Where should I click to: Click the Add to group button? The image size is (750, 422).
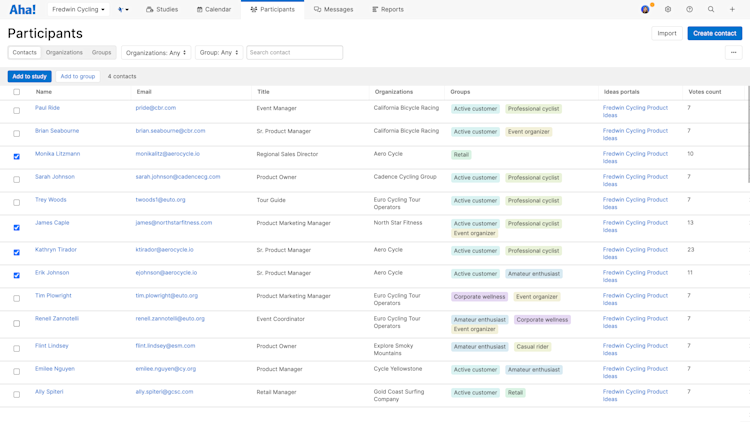click(77, 76)
